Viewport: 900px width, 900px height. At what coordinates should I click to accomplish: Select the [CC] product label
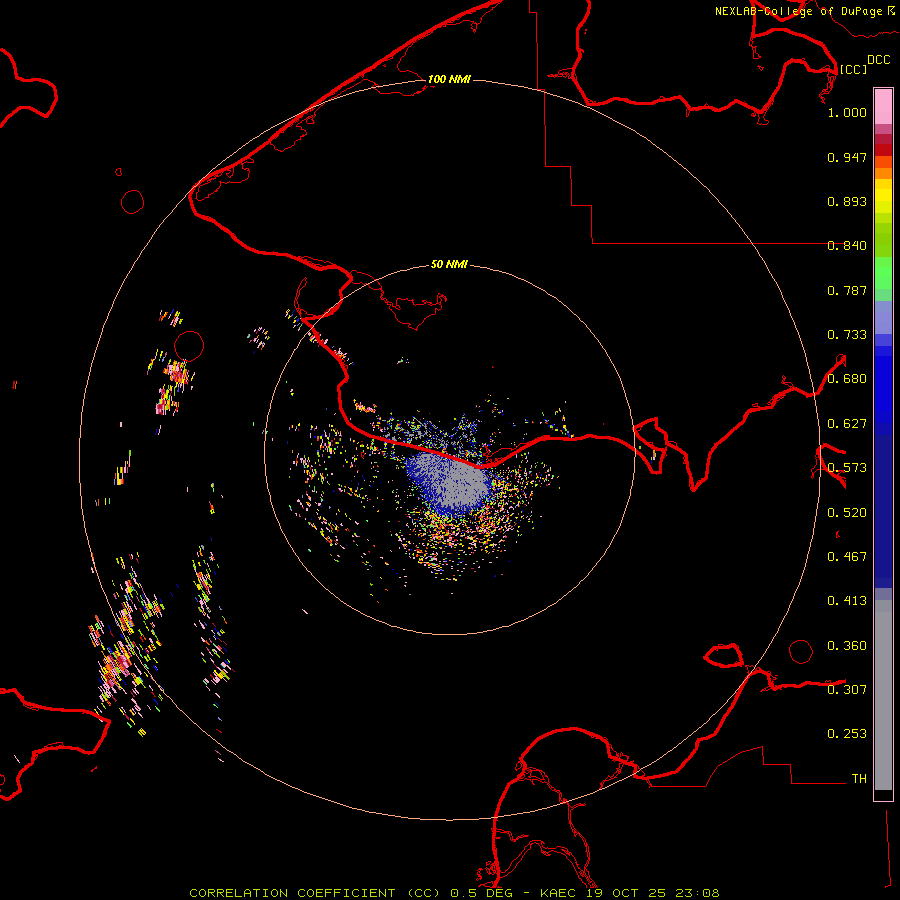pos(853,69)
